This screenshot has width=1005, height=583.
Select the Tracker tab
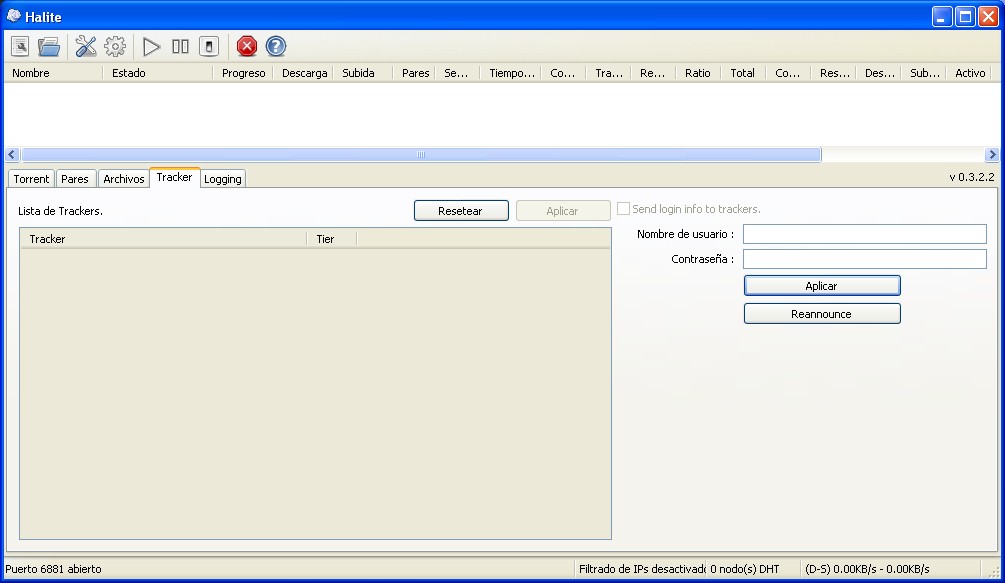(x=174, y=177)
